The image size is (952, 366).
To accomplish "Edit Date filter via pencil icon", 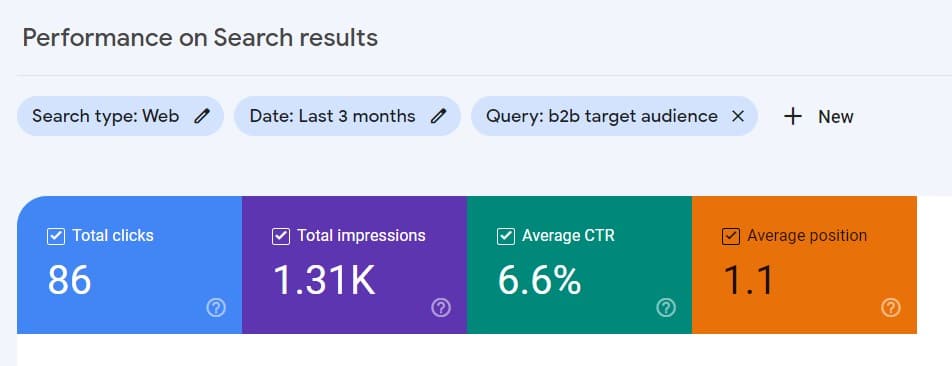I will click(x=438, y=116).
